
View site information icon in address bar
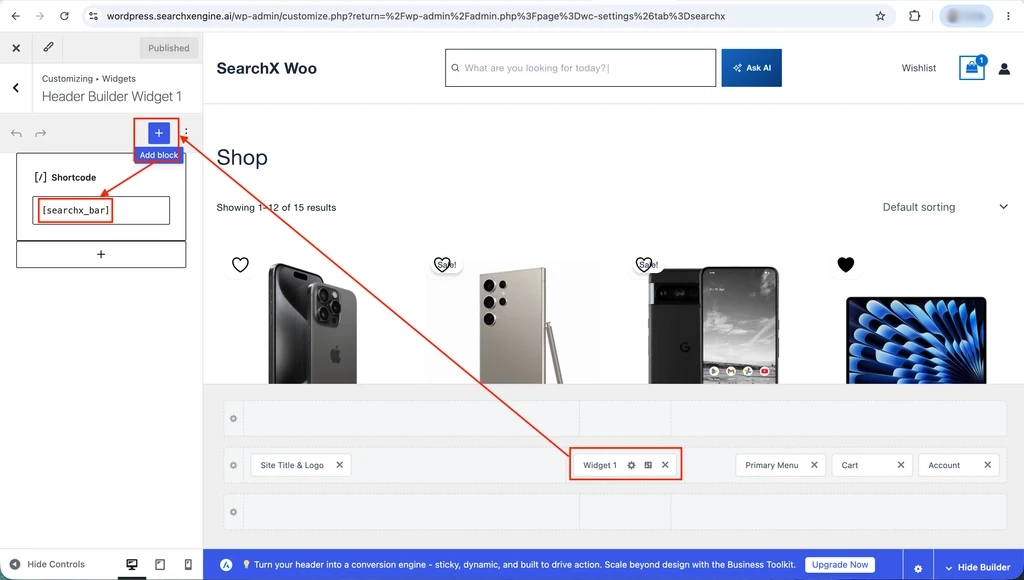coord(93,16)
